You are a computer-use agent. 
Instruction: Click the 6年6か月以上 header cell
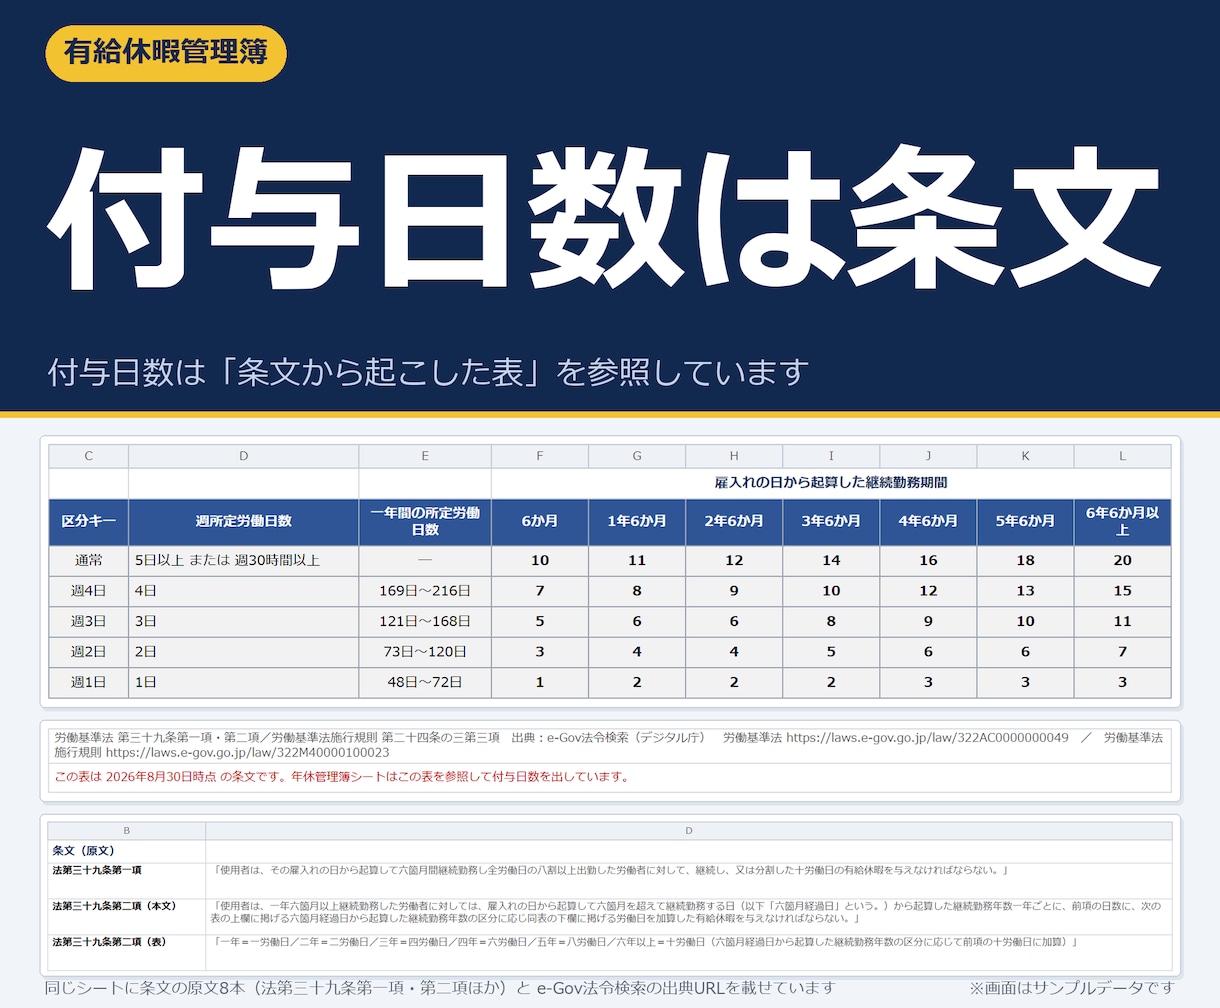tap(1122, 522)
